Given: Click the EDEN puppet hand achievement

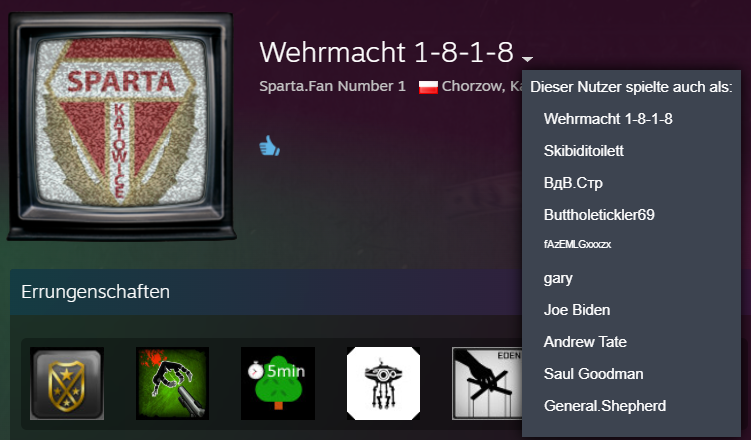Looking at the screenshot, I should (487, 384).
